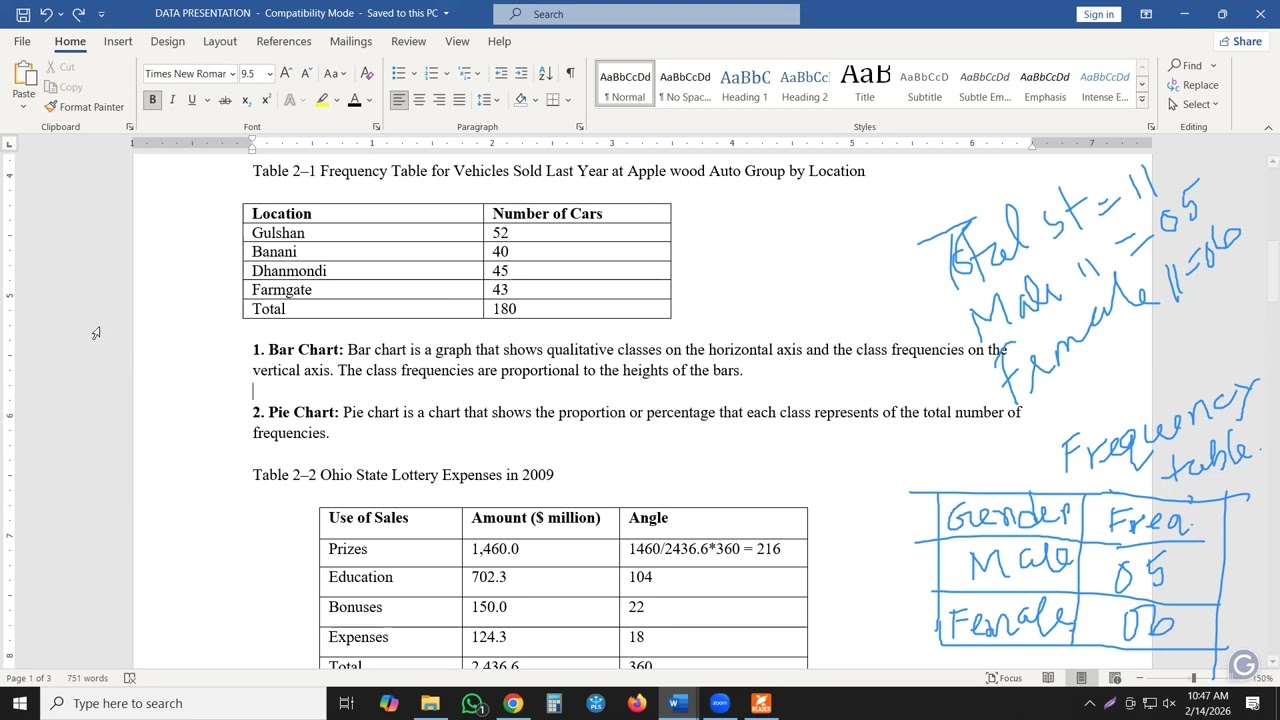Toggle Italic formatting
The width and height of the screenshot is (1280, 720).
172,100
